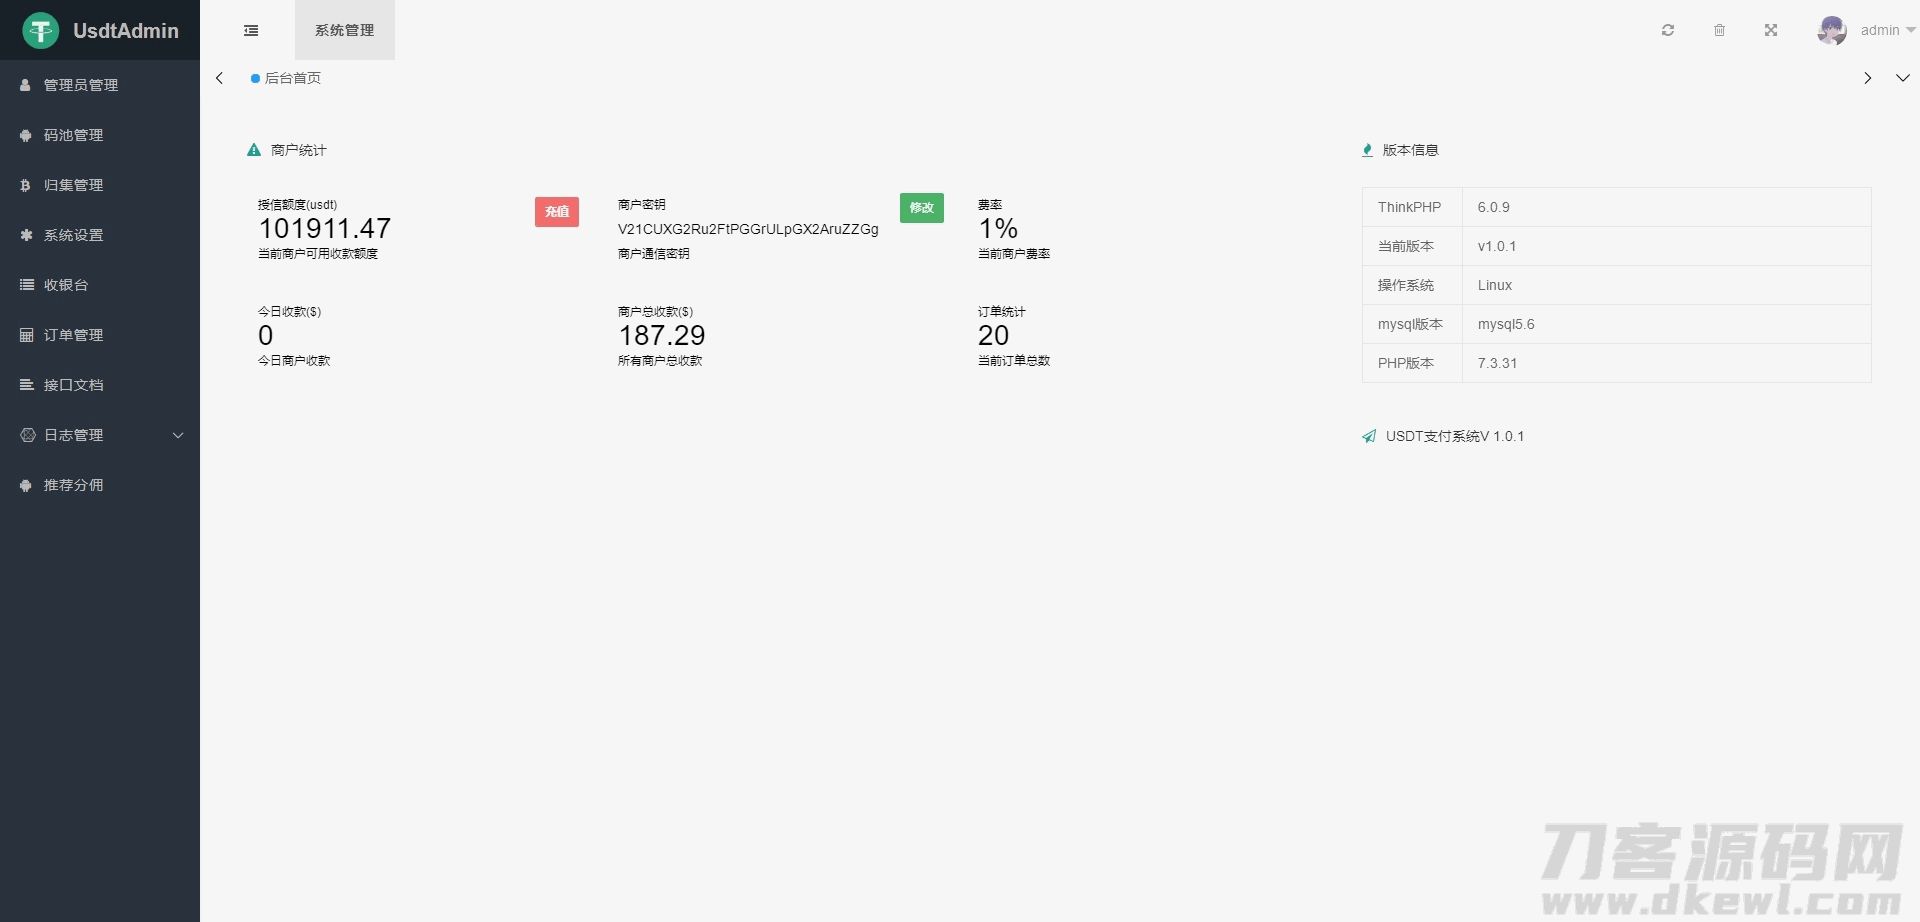Open the tab operations down-chevron menu
This screenshot has width=1920, height=922.
(x=1902, y=78)
